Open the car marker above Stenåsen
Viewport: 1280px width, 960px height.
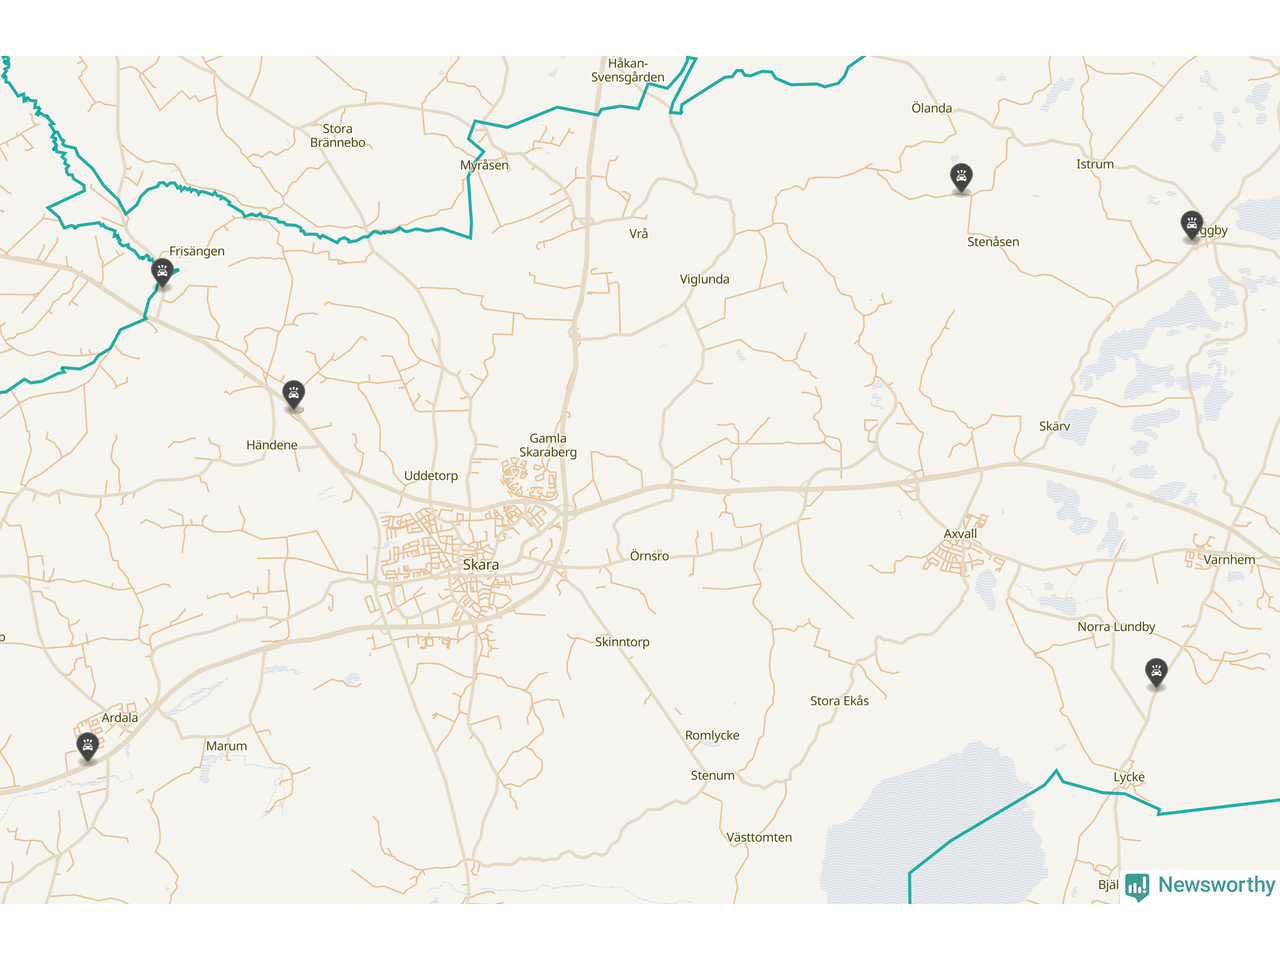(x=961, y=178)
